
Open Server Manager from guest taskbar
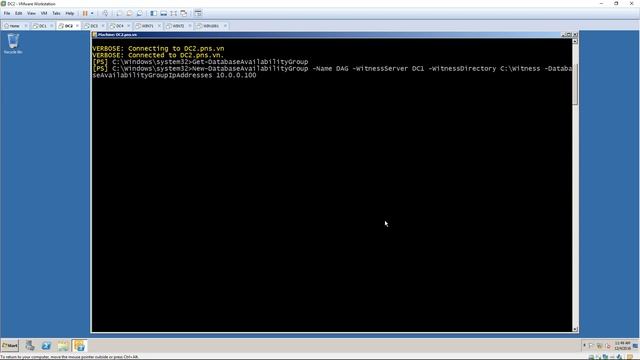(x=30, y=346)
